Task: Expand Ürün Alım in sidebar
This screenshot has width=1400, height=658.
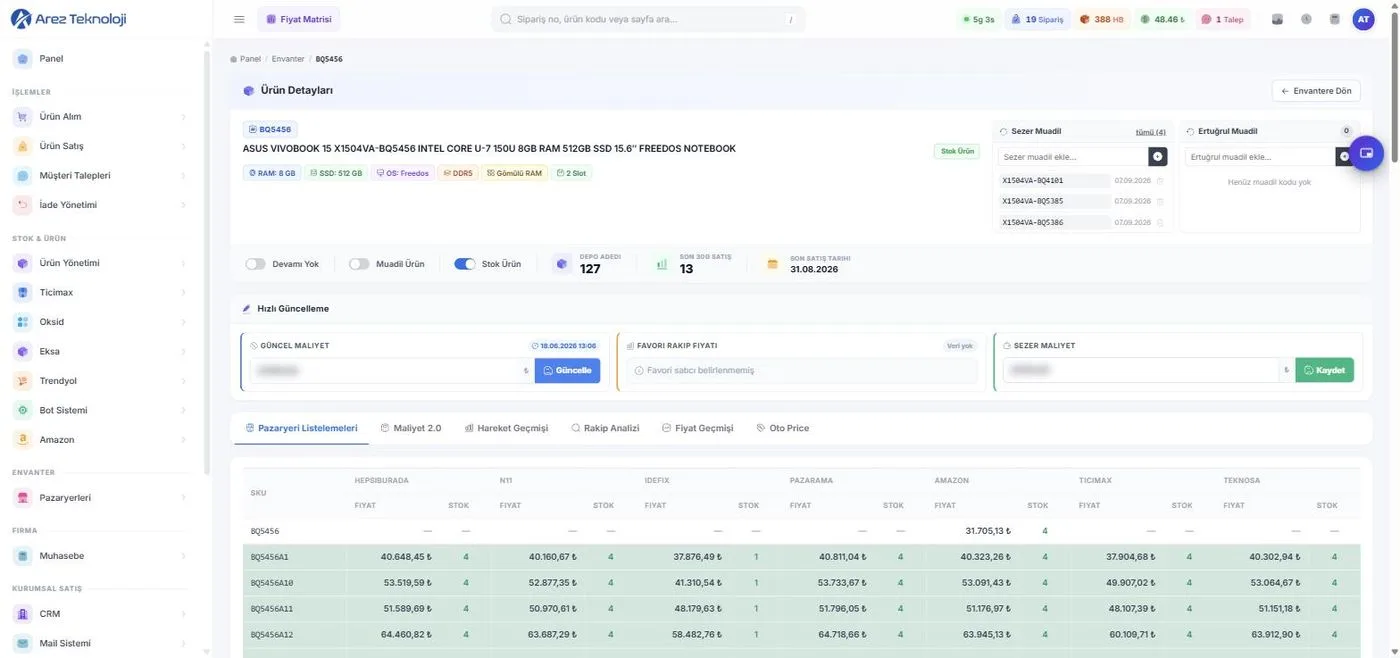Action: pos(100,117)
